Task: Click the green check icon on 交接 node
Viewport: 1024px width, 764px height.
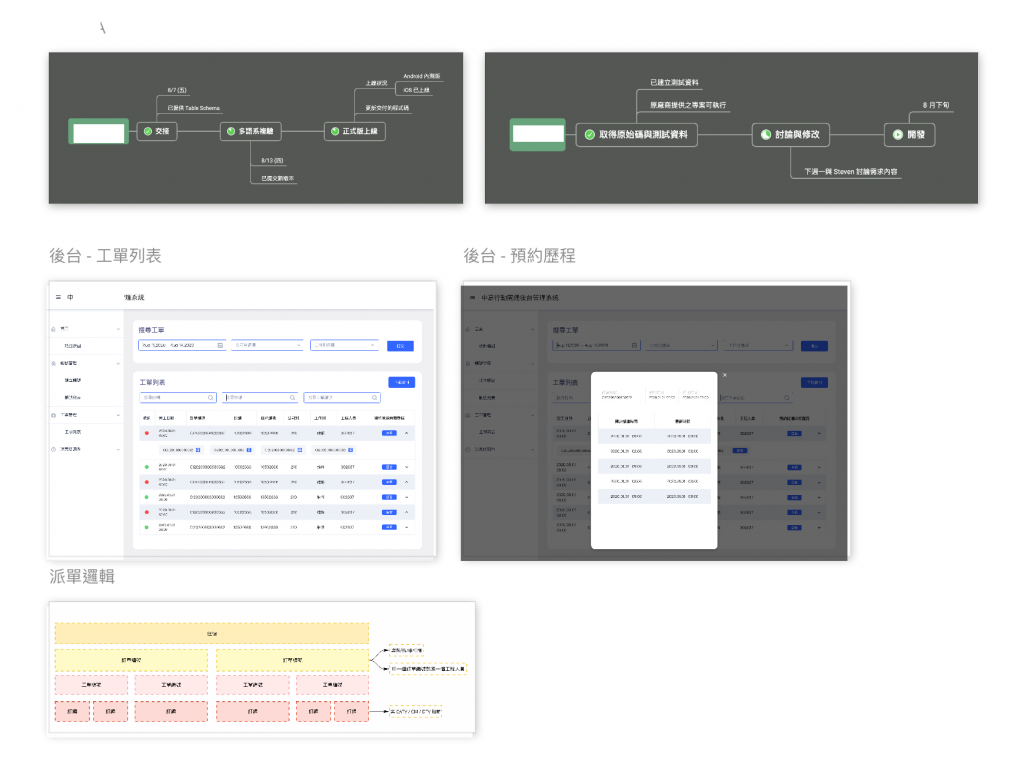Action: [x=148, y=131]
